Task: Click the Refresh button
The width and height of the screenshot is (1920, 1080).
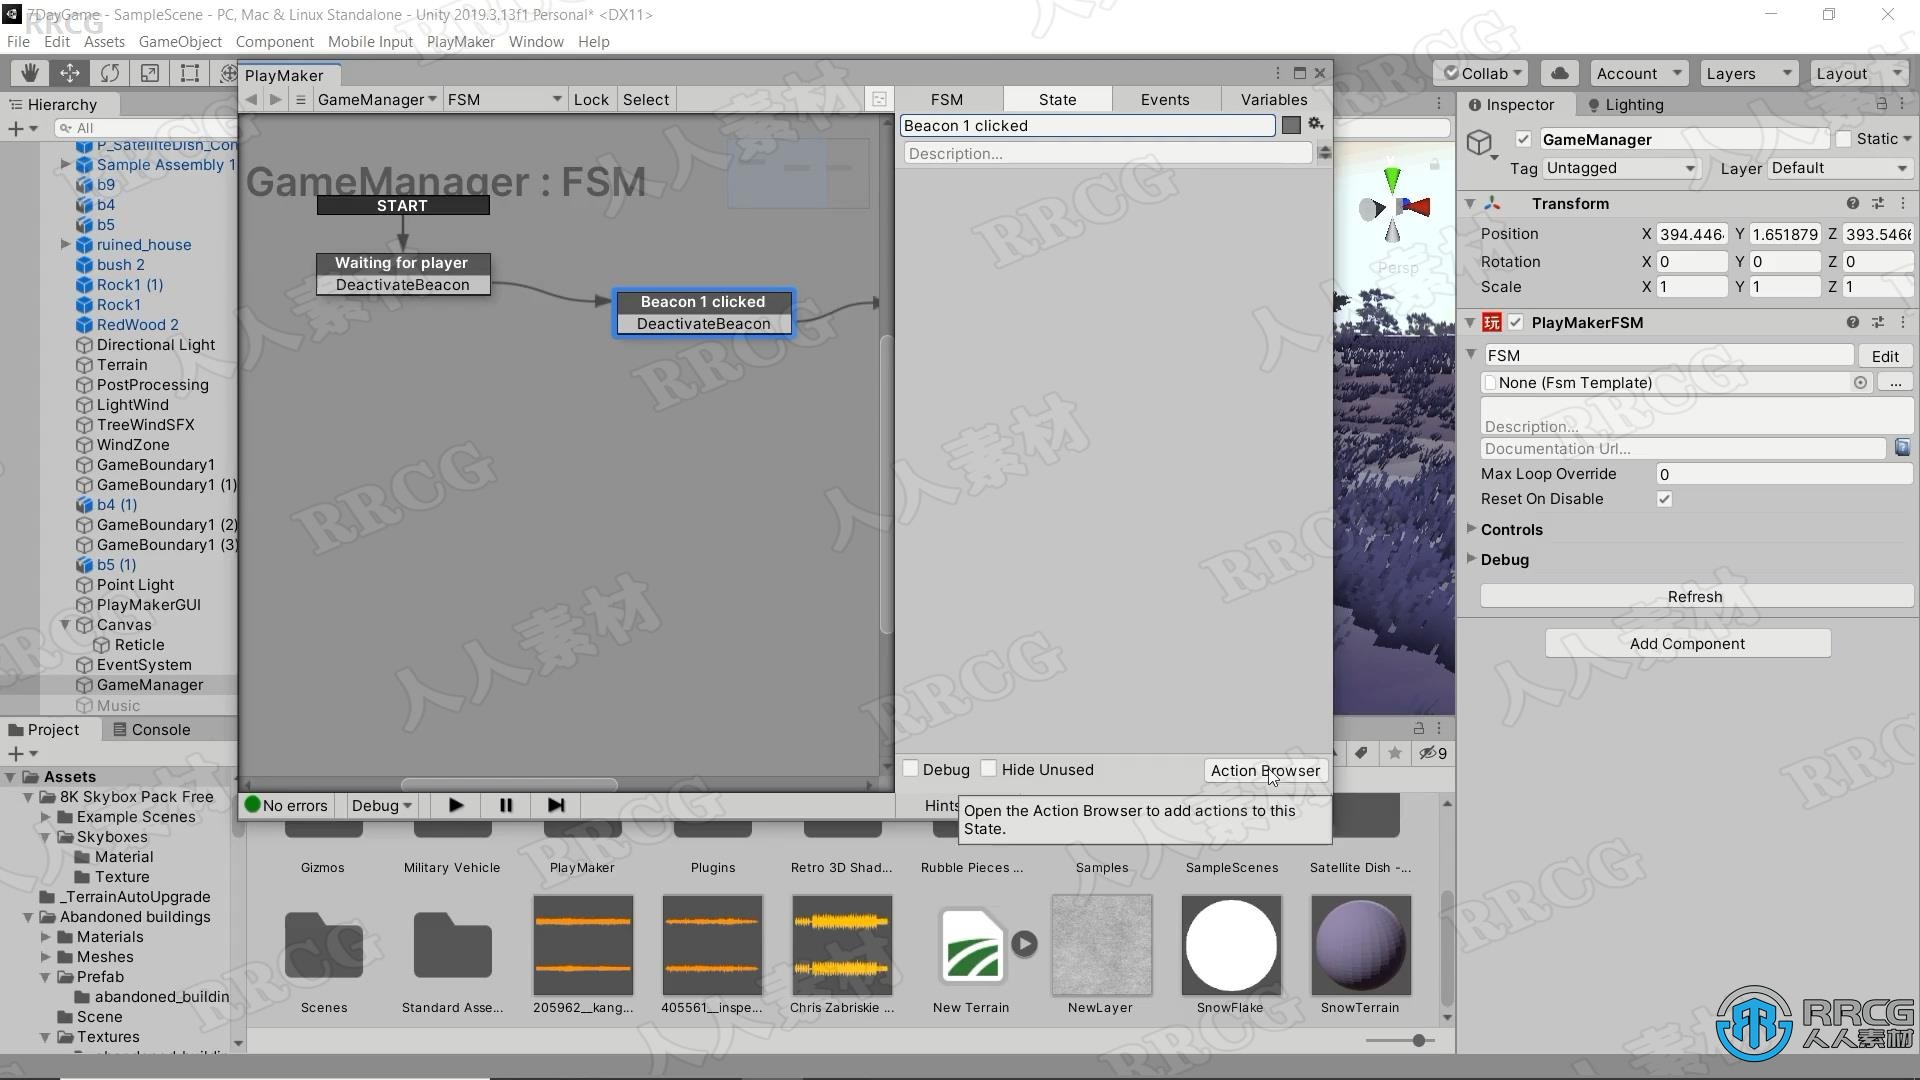Action: pos(1695,596)
